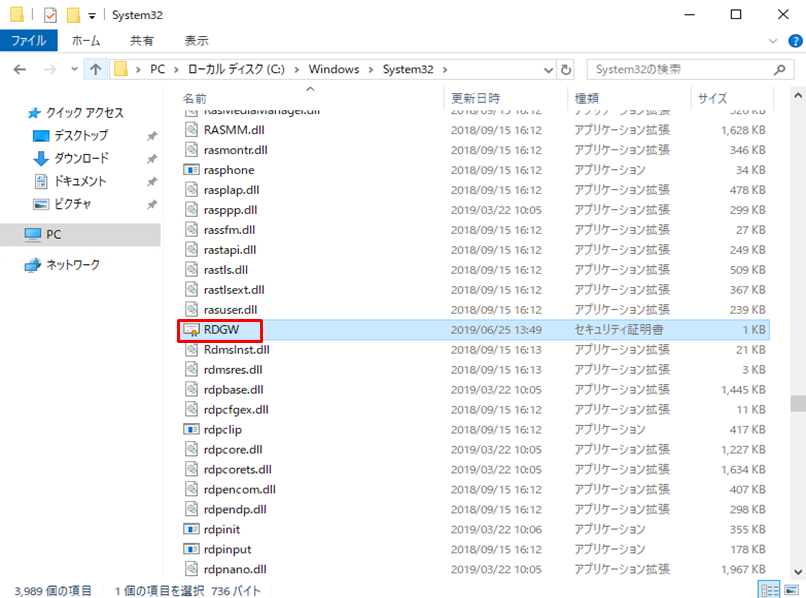Open the ファイル tab
Image resolution: width=806 pixels, height=598 pixels.
click(x=29, y=41)
